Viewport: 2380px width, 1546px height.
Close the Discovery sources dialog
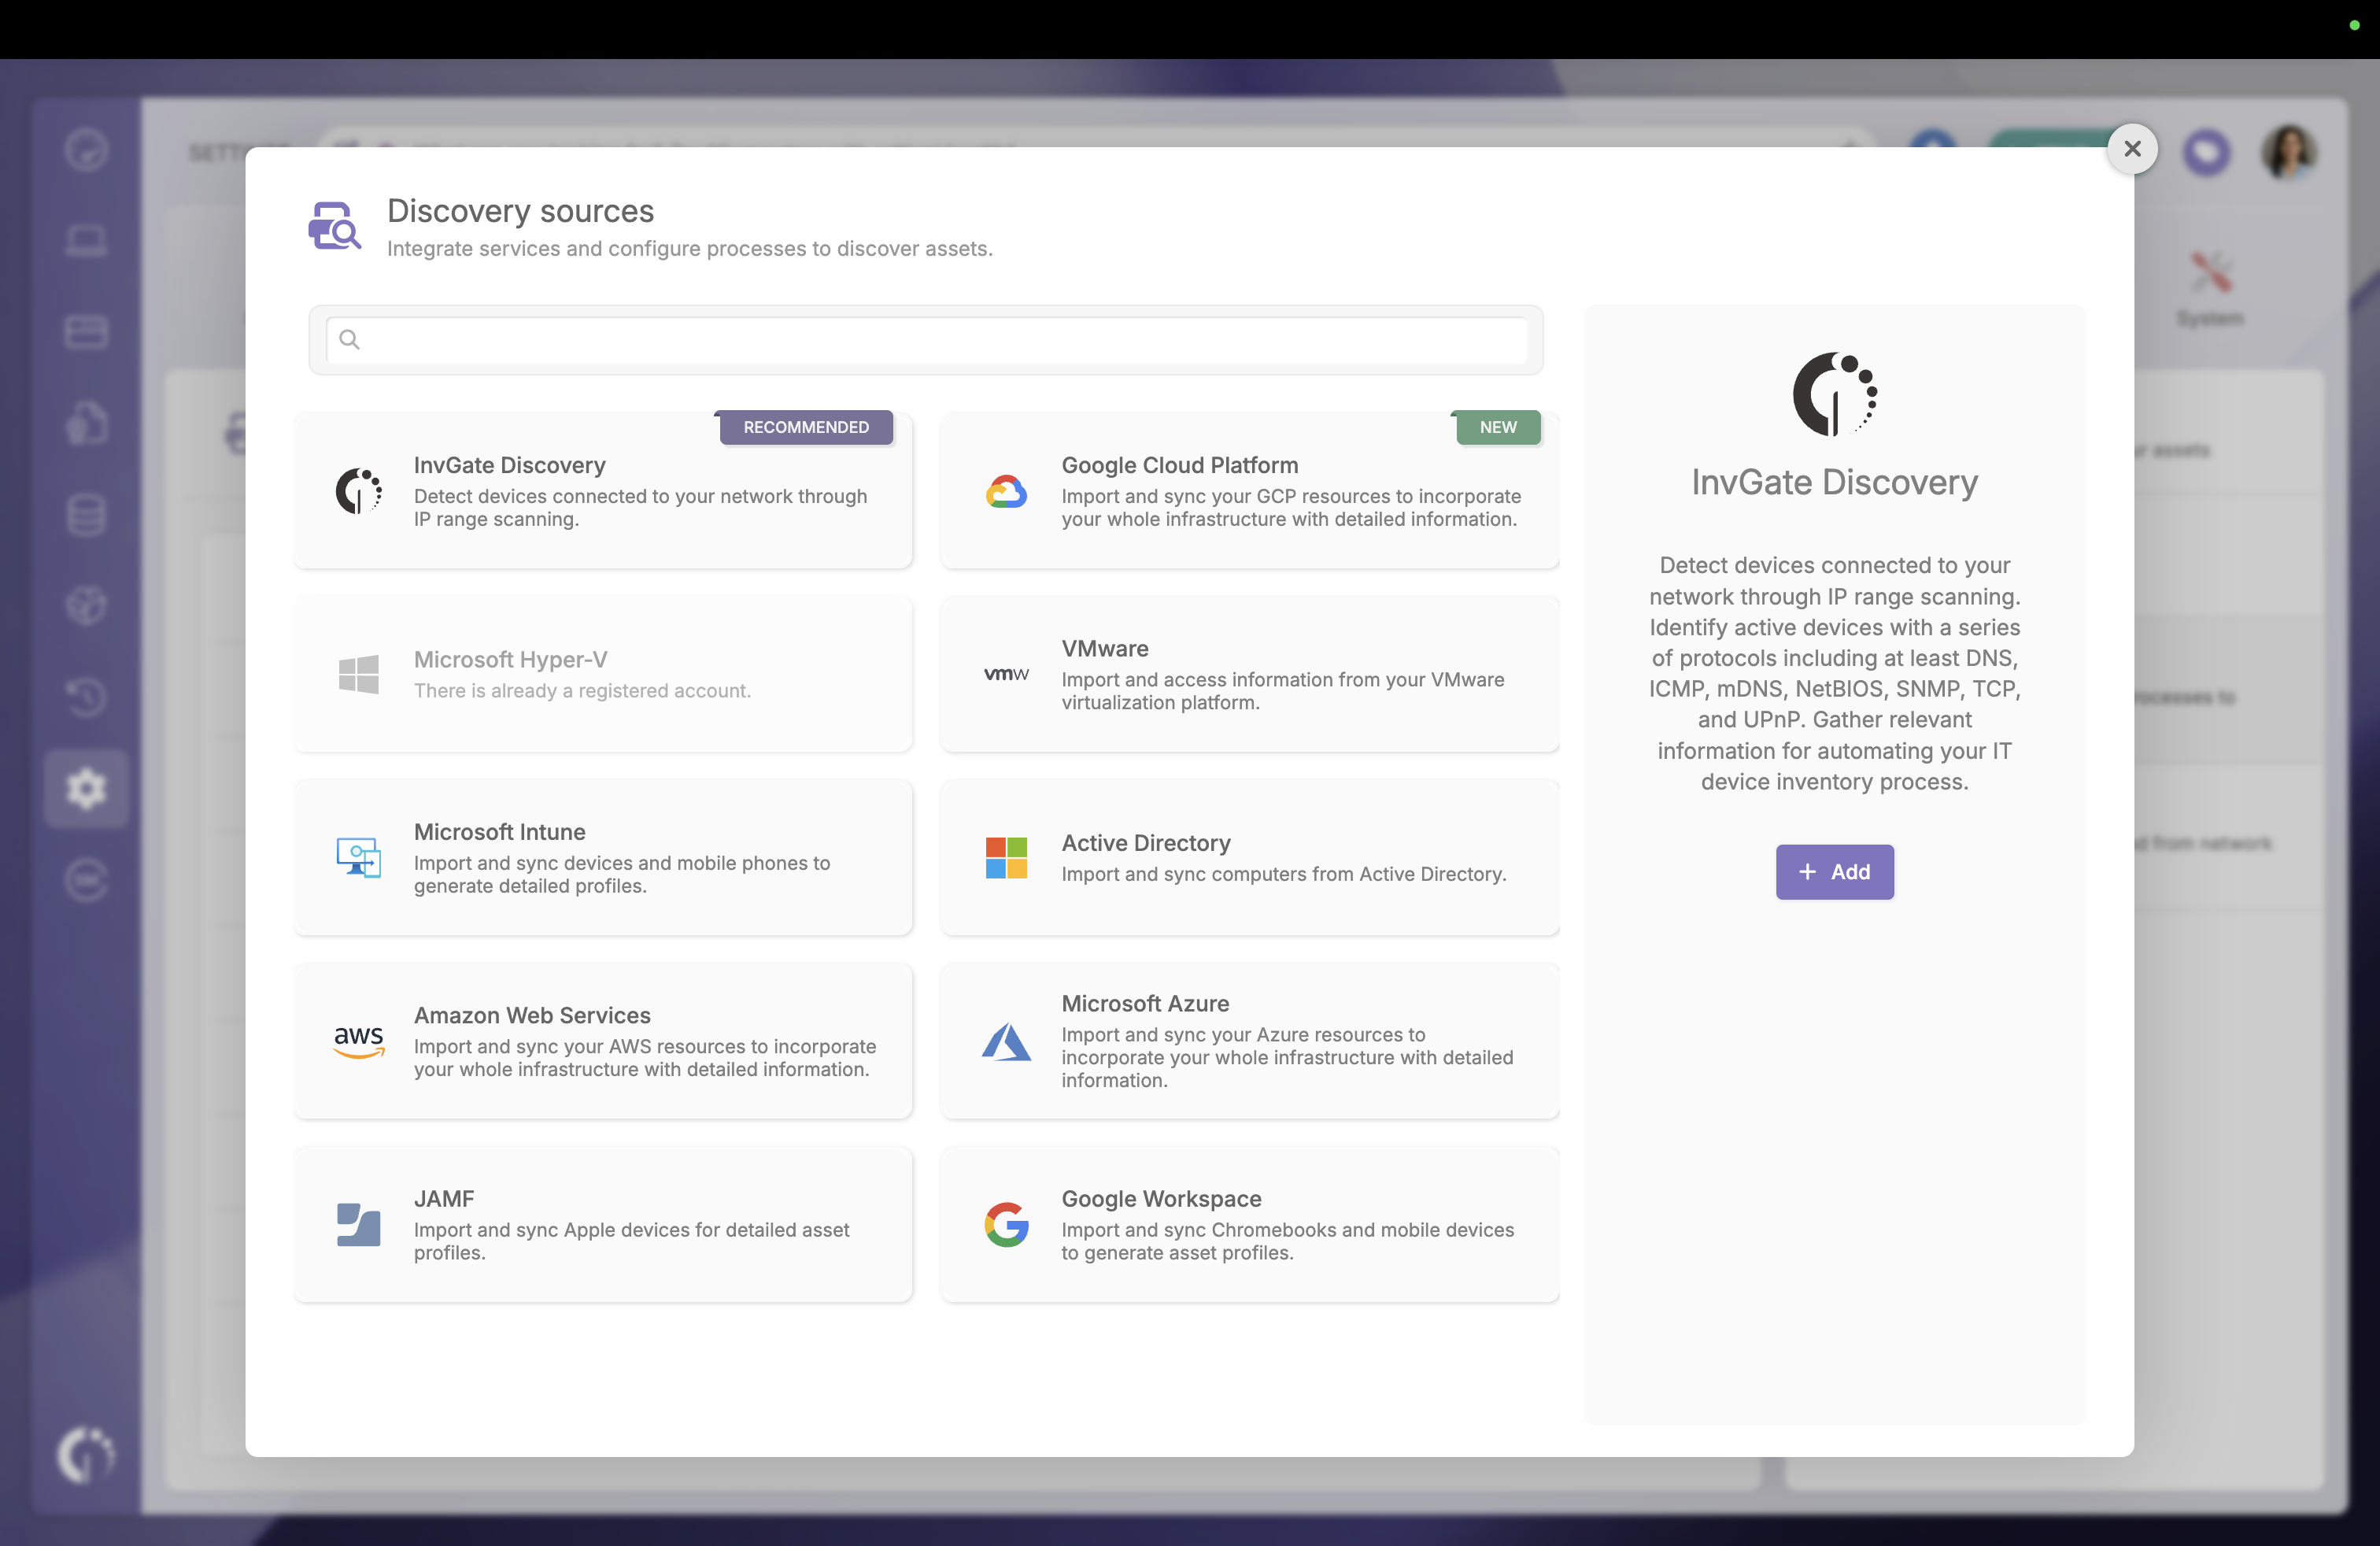point(2133,148)
